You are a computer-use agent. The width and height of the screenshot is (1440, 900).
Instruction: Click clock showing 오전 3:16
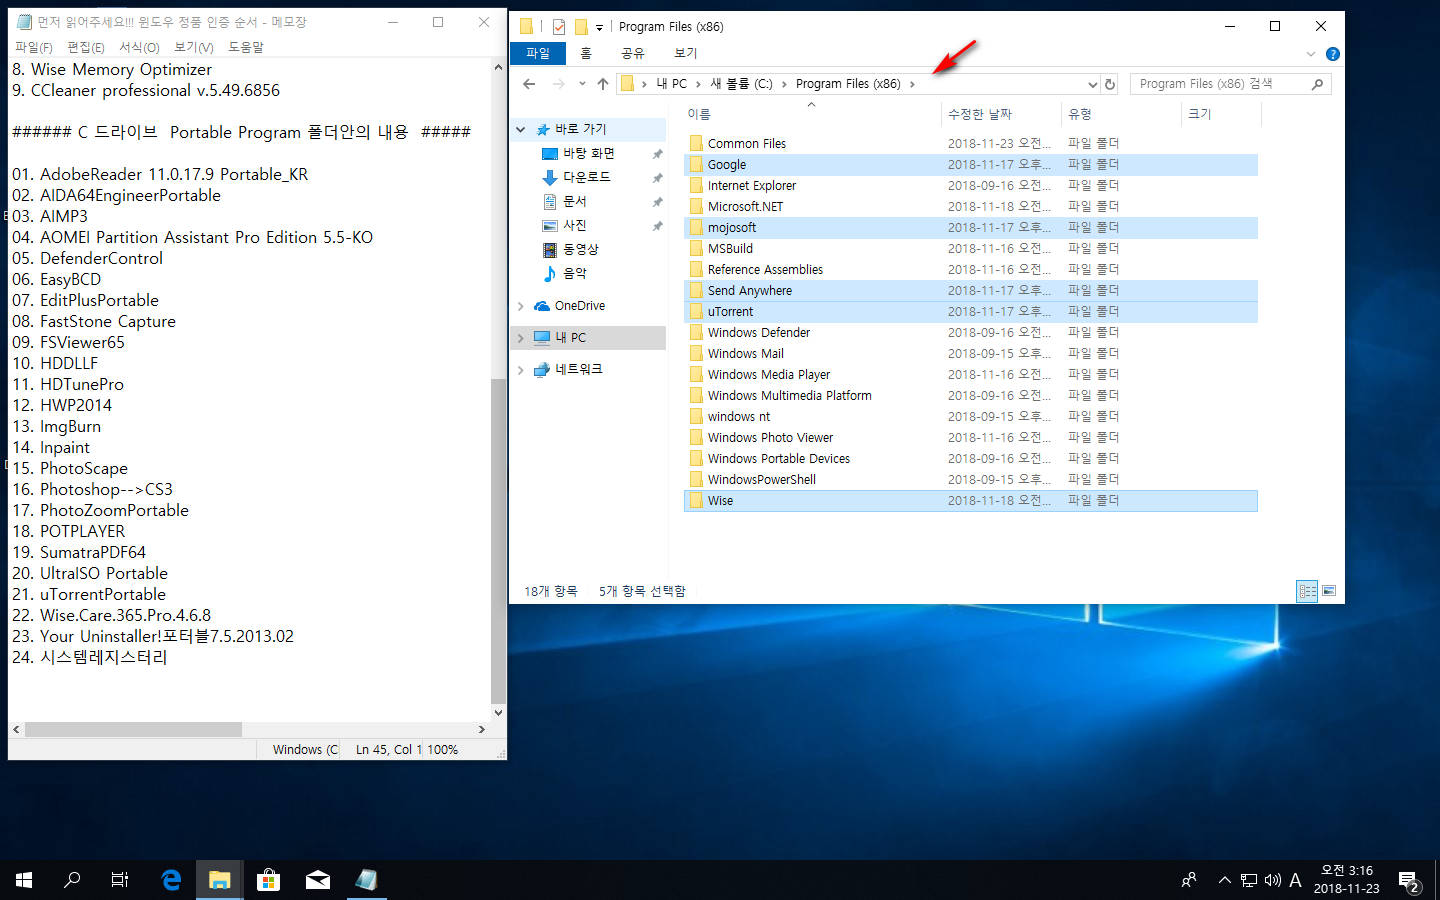pos(1346,870)
